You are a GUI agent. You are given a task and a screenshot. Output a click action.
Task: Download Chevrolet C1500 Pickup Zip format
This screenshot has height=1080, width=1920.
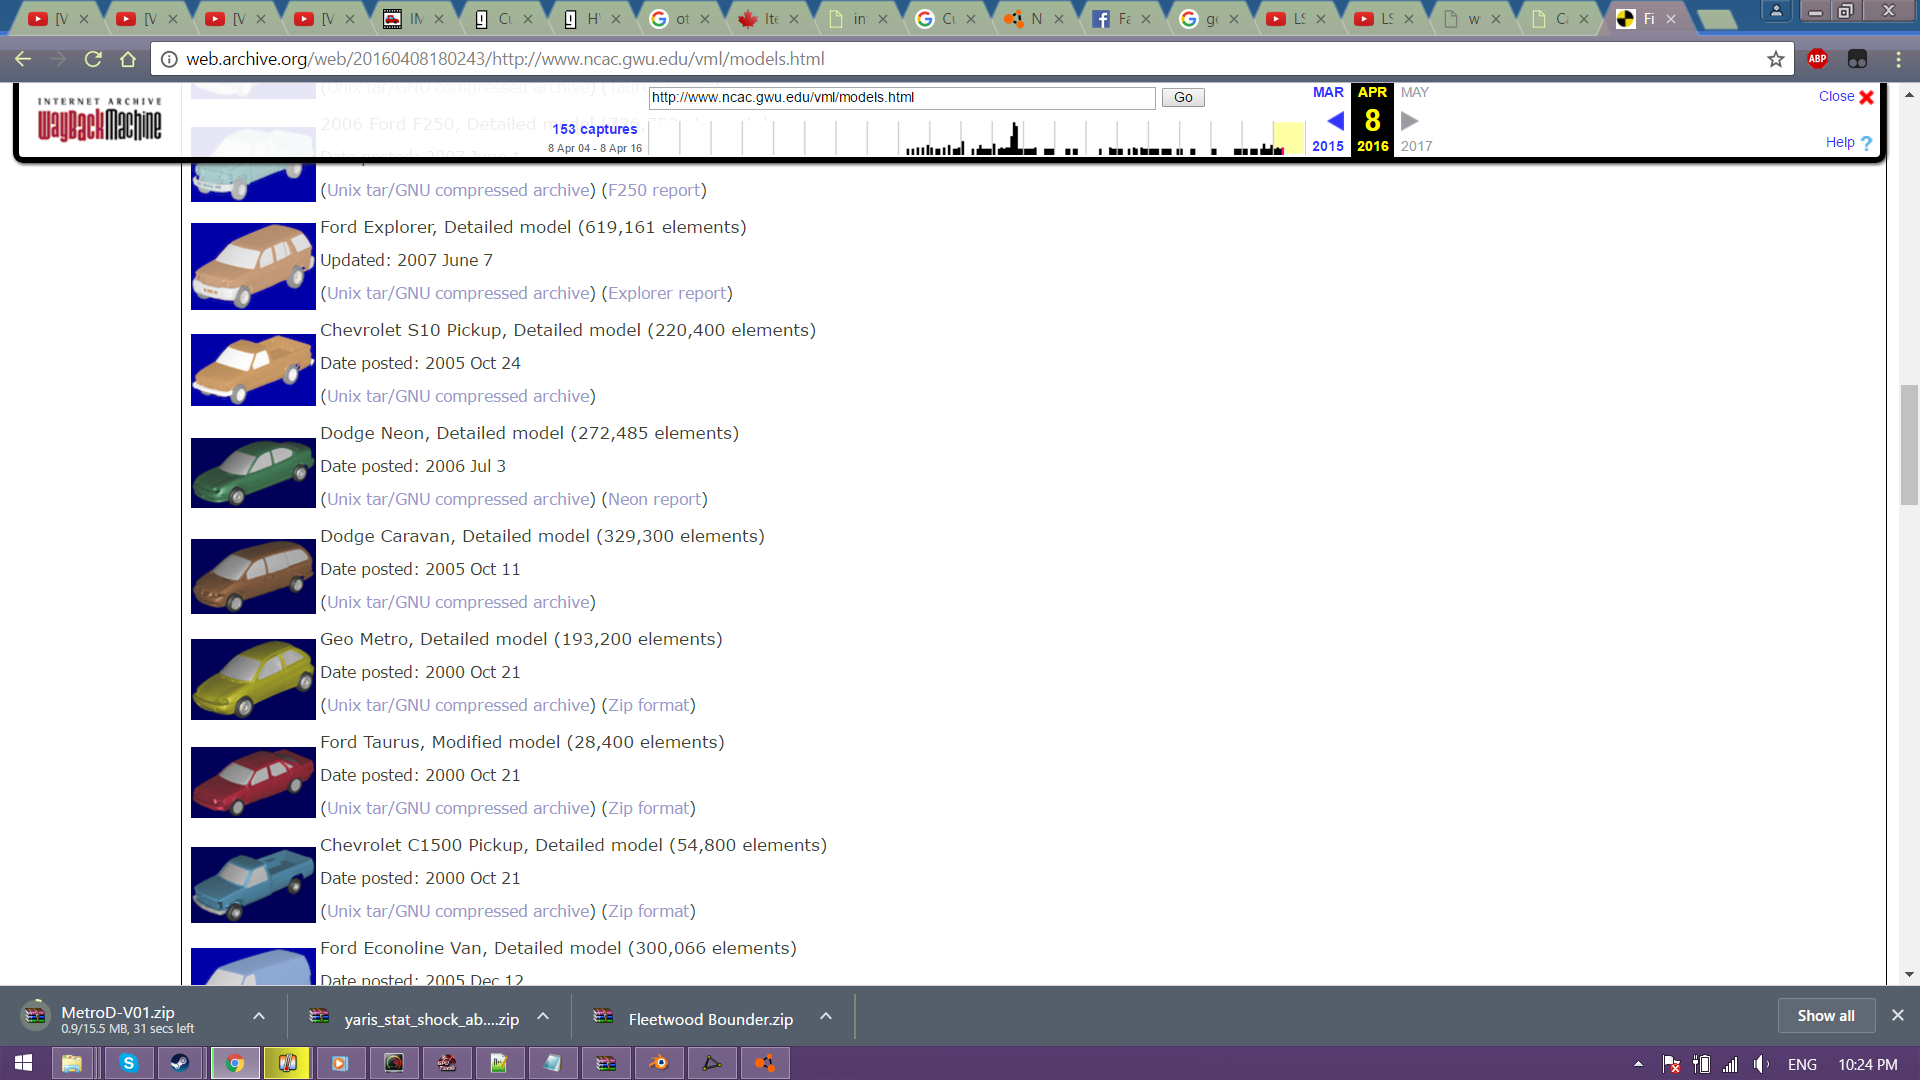(649, 911)
